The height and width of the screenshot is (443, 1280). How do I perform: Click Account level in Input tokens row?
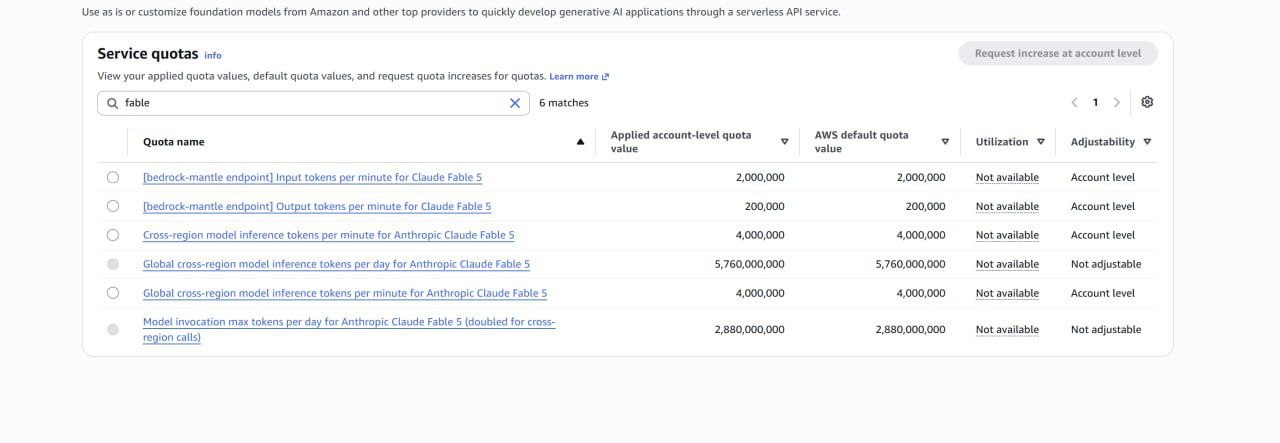pyautogui.click(x=1103, y=177)
